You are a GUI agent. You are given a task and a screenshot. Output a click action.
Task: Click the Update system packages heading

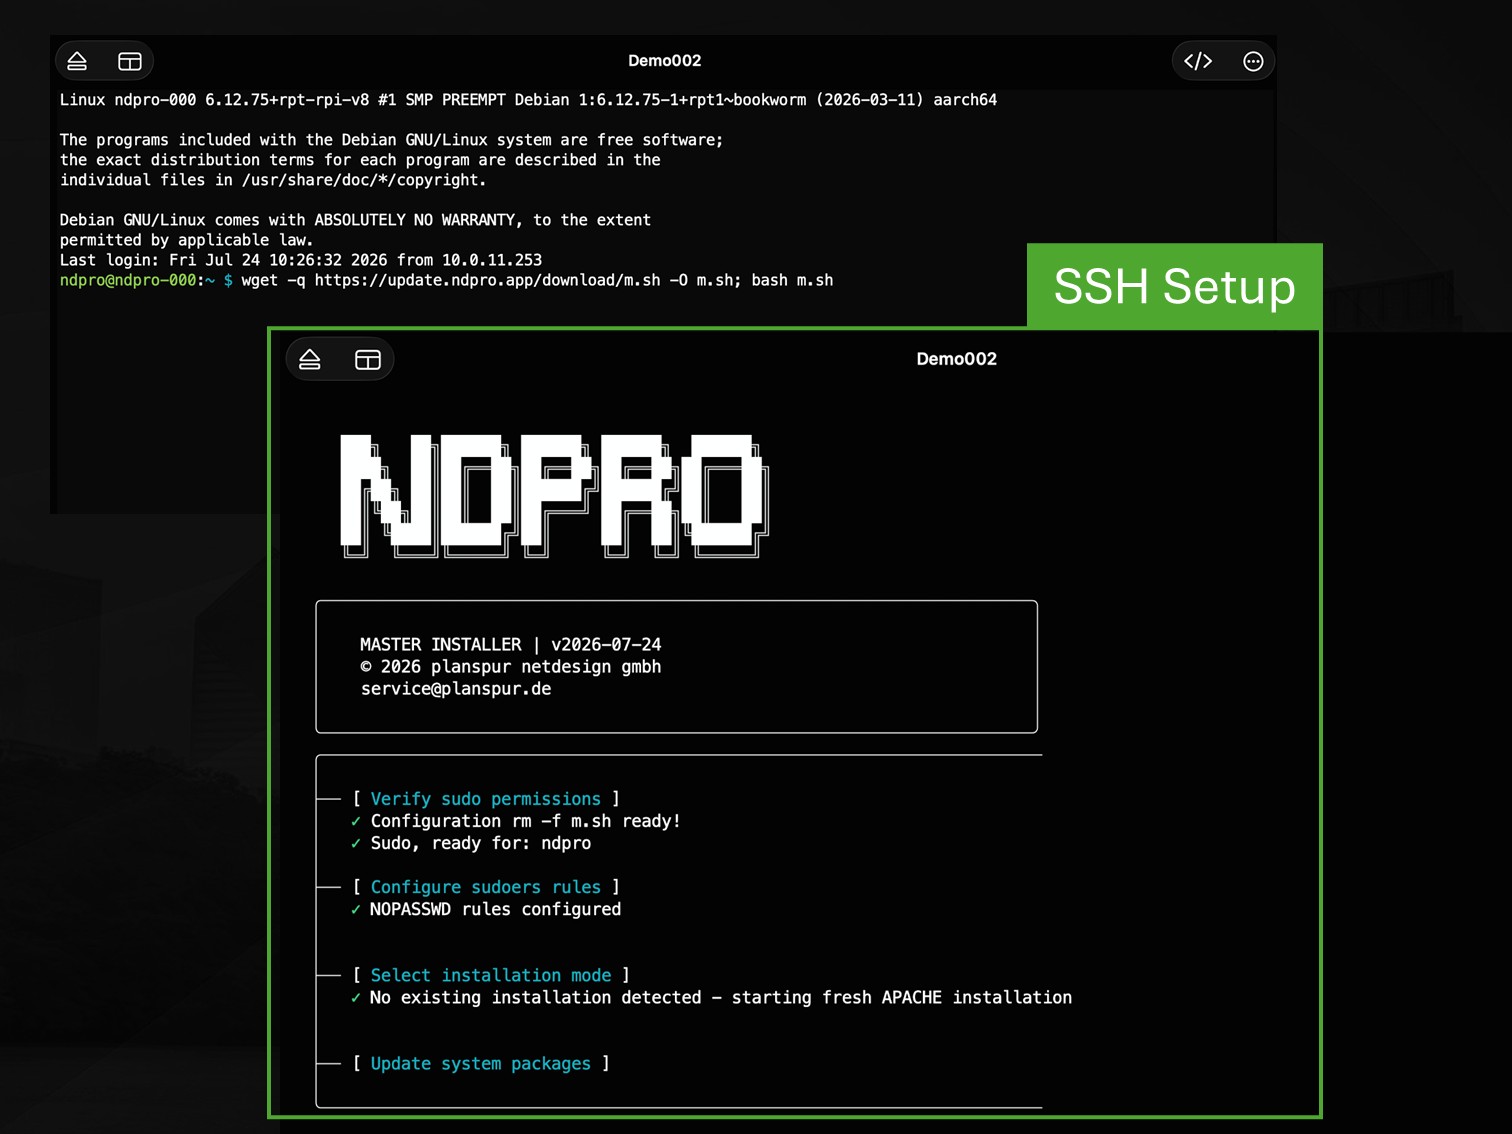(x=481, y=1064)
